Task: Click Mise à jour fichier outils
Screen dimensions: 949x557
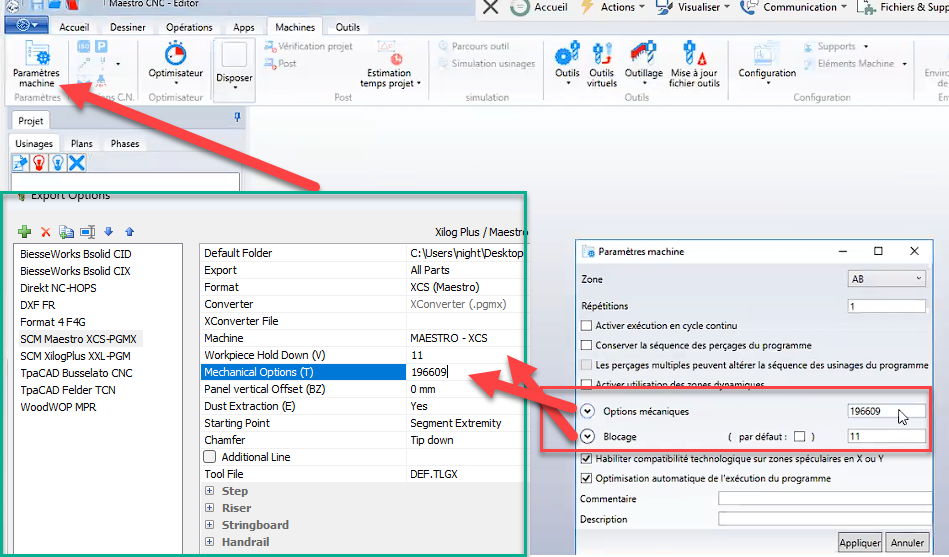Action: click(x=694, y=64)
